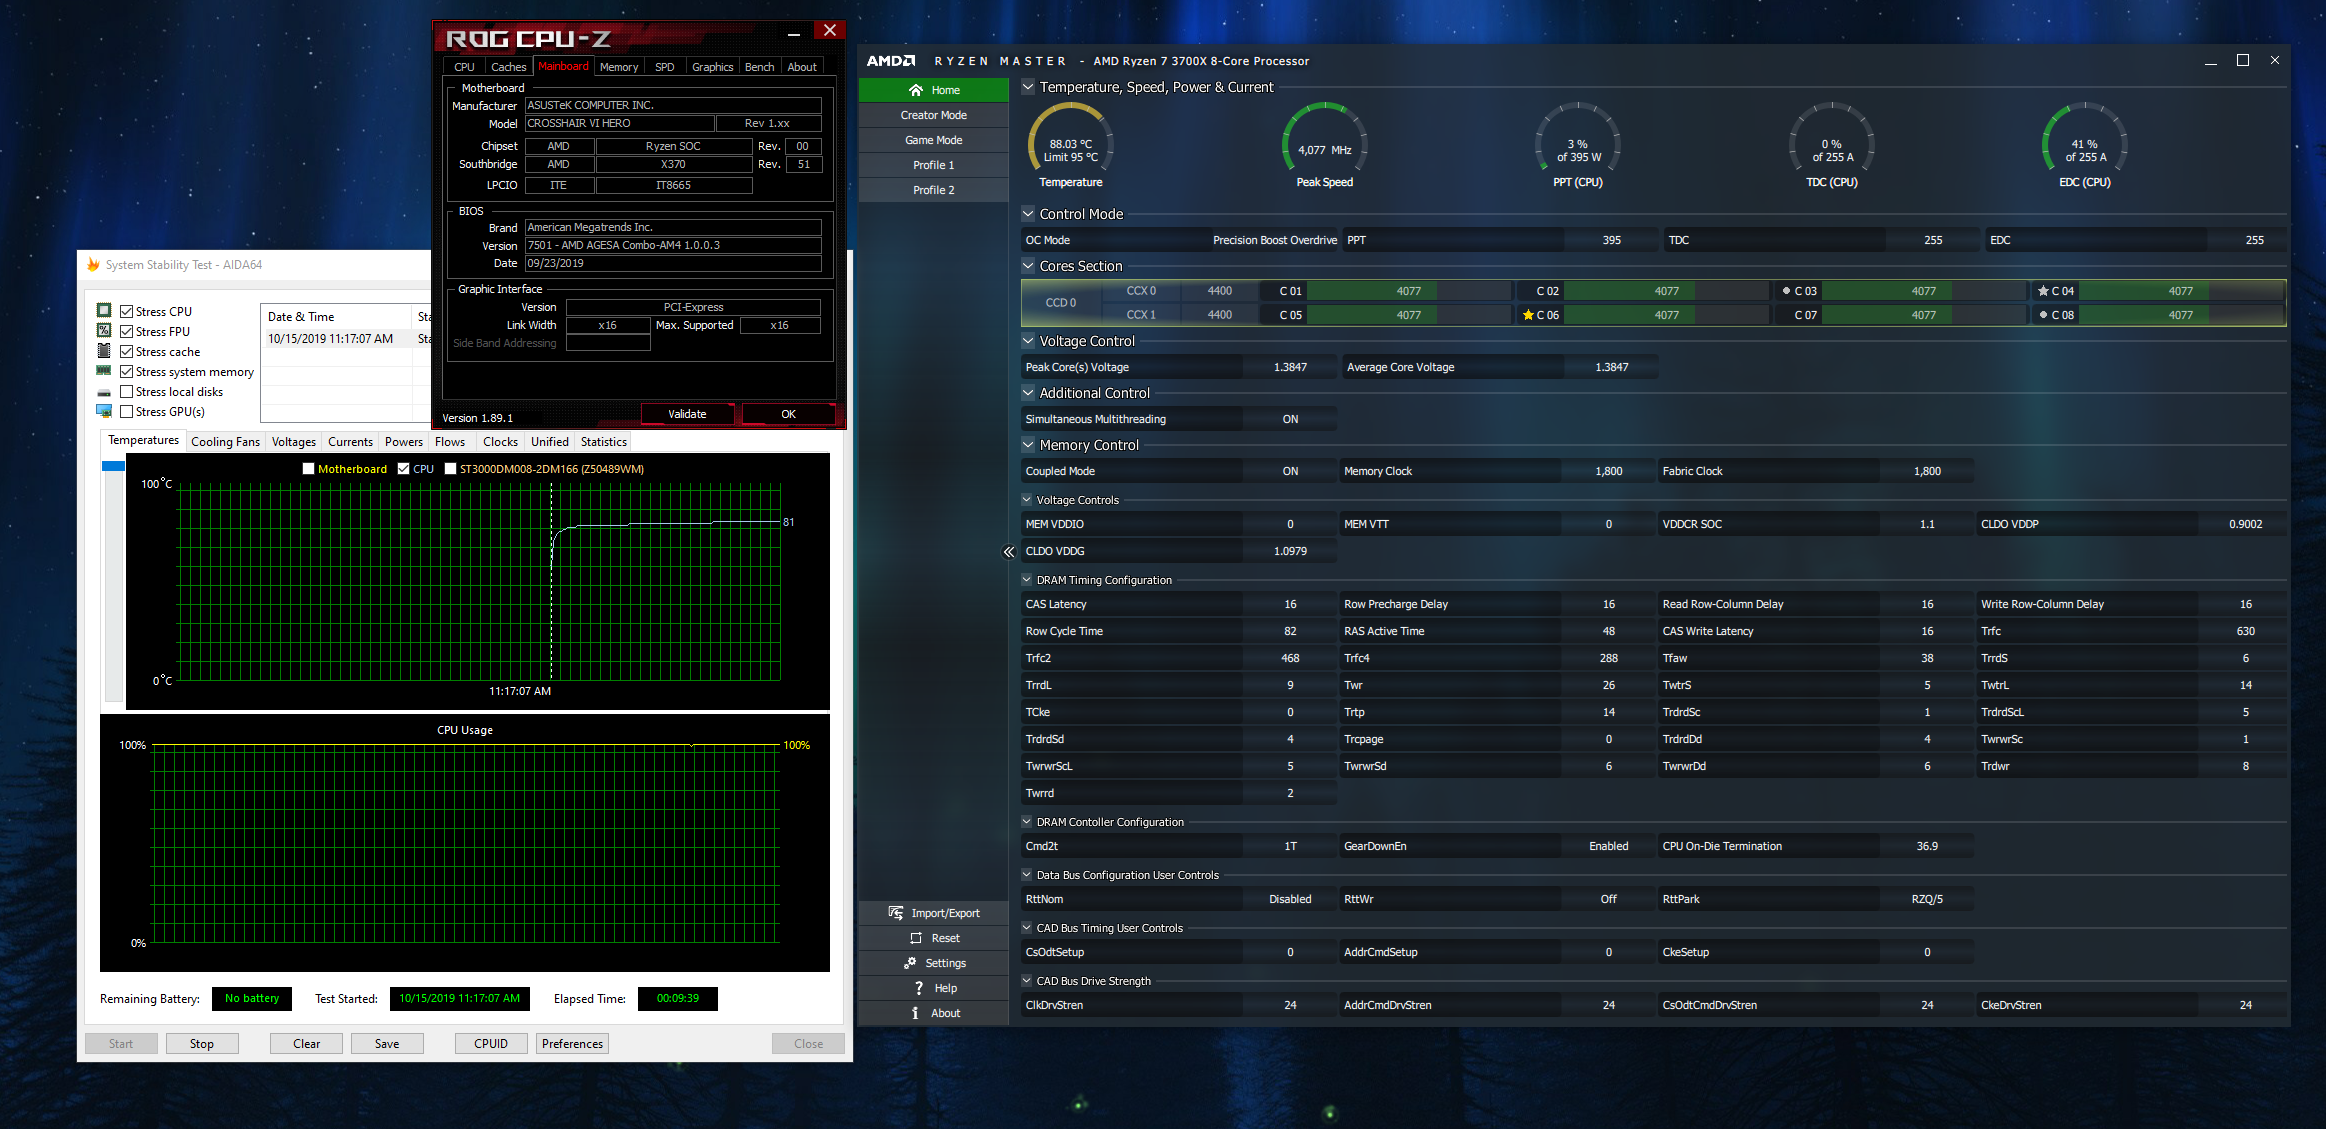Click the CAS Latency value row
Screen dimensions: 2326x1129
point(1179,604)
